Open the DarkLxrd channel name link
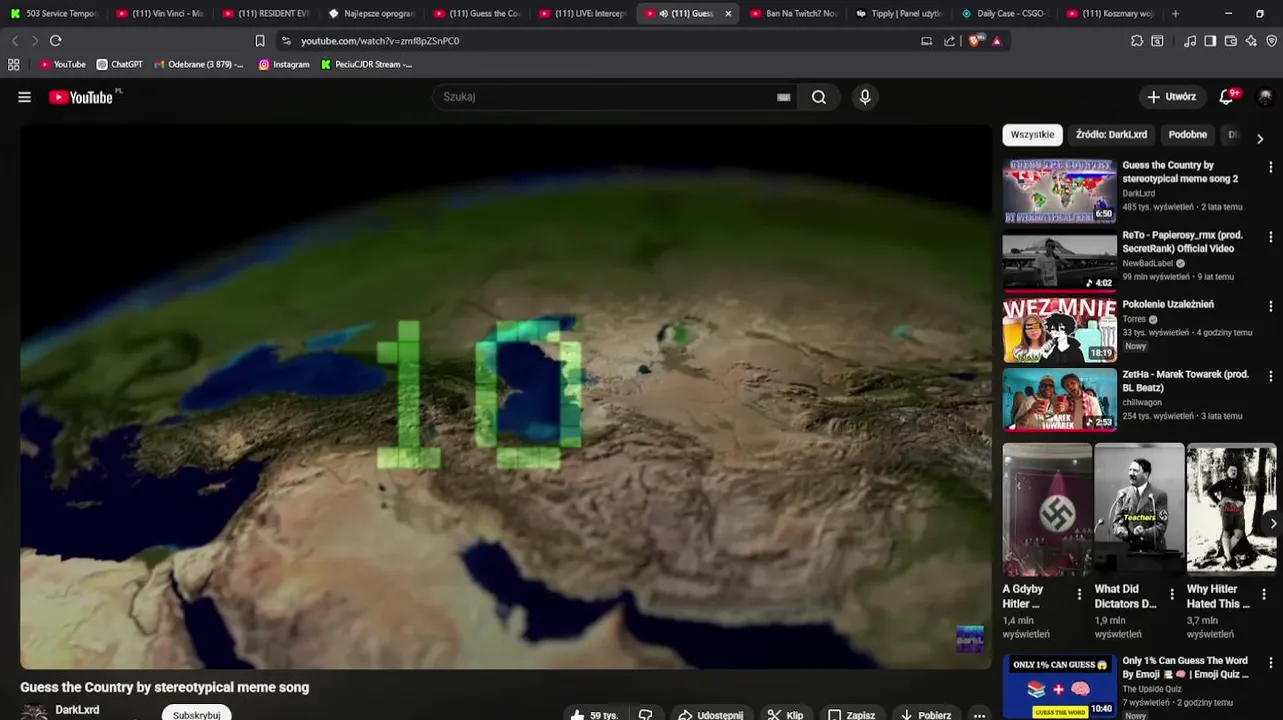The image size is (1283, 720). coord(77,710)
